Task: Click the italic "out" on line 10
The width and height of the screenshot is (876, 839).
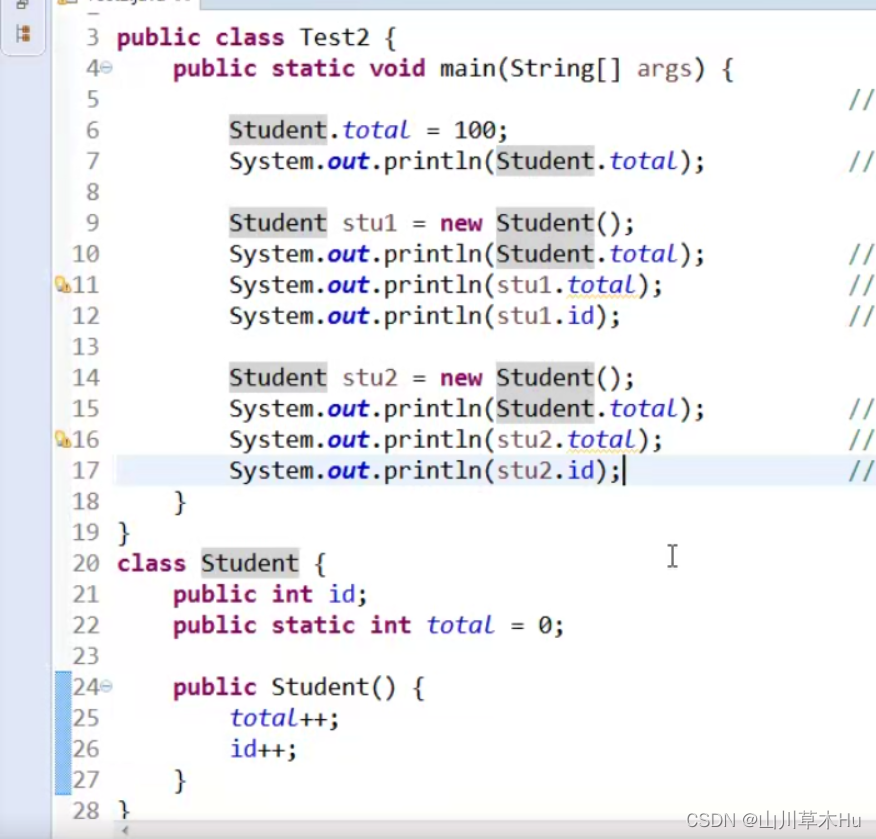Action: 348,255
